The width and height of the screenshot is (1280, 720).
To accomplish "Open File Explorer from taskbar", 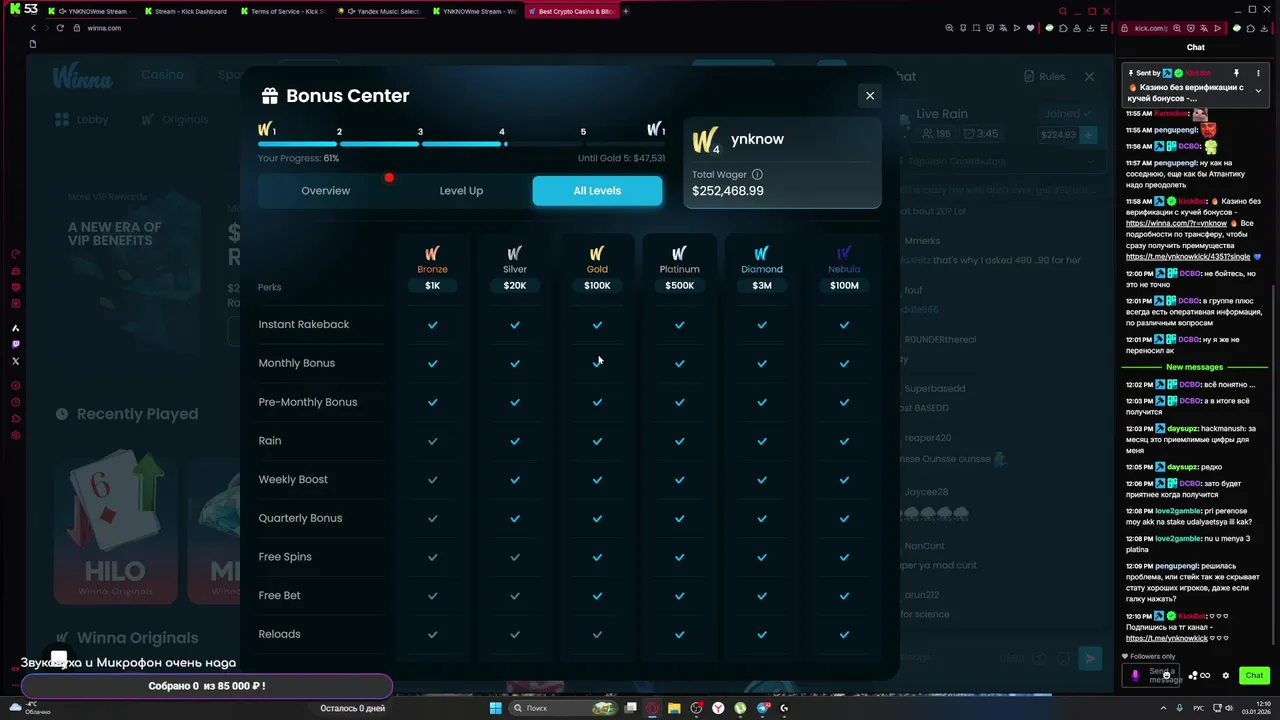I will (673, 708).
